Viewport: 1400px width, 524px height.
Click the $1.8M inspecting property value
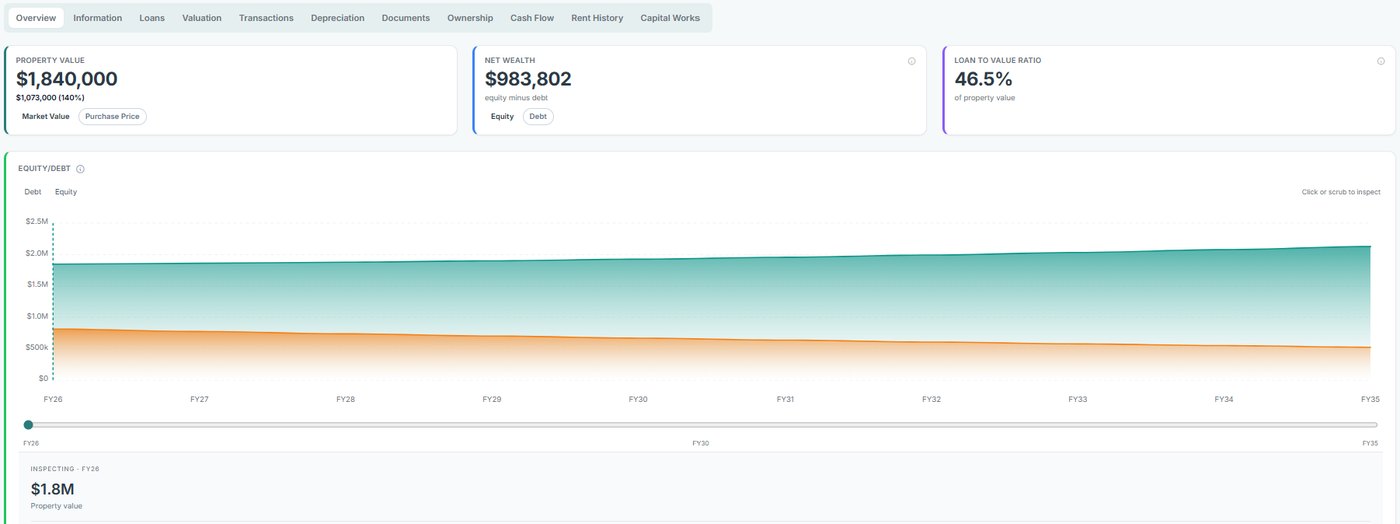(x=52, y=489)
